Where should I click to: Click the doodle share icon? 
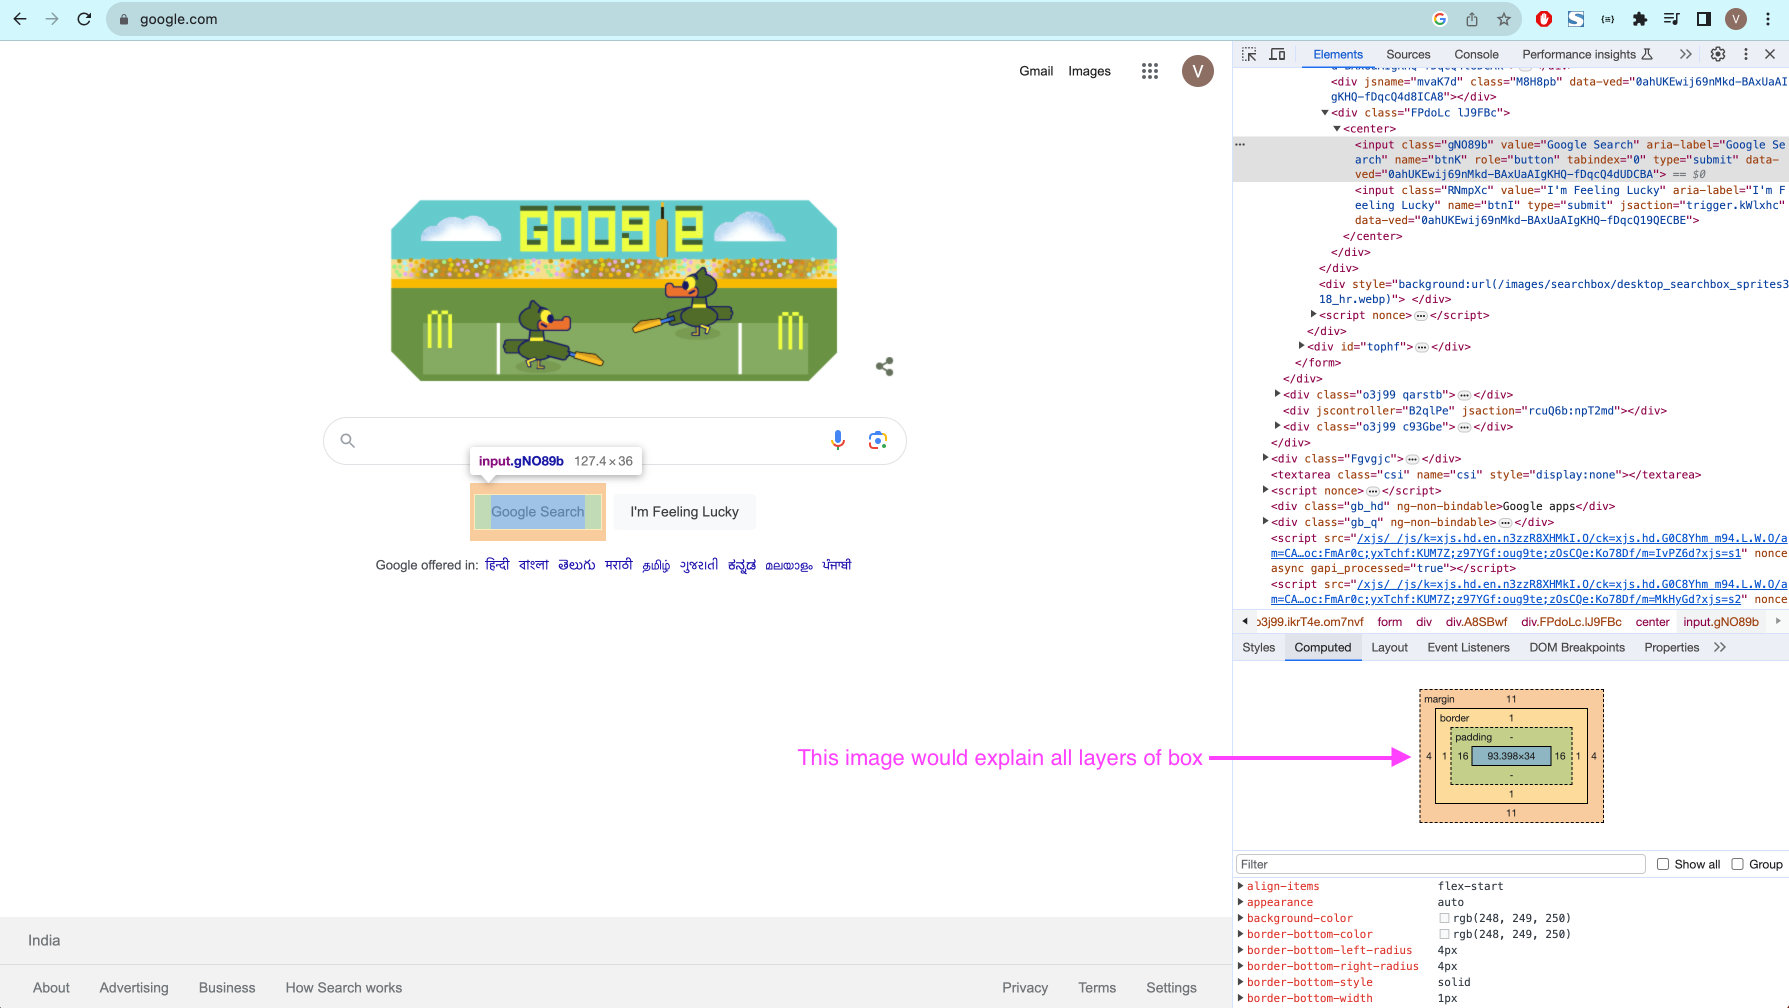coord(884,366)
